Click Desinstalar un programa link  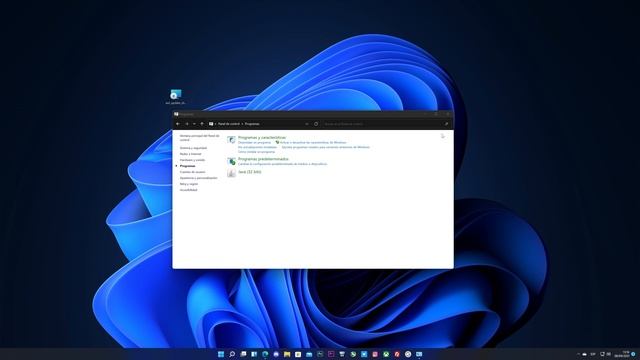point(254,143)
